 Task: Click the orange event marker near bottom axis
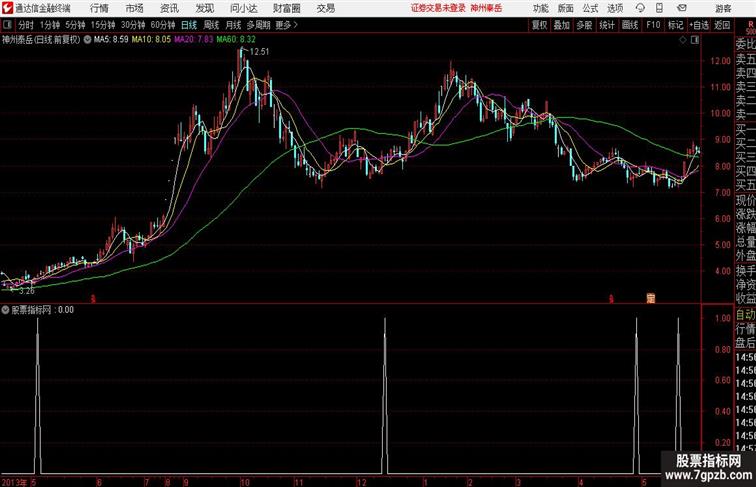[650, 298]
